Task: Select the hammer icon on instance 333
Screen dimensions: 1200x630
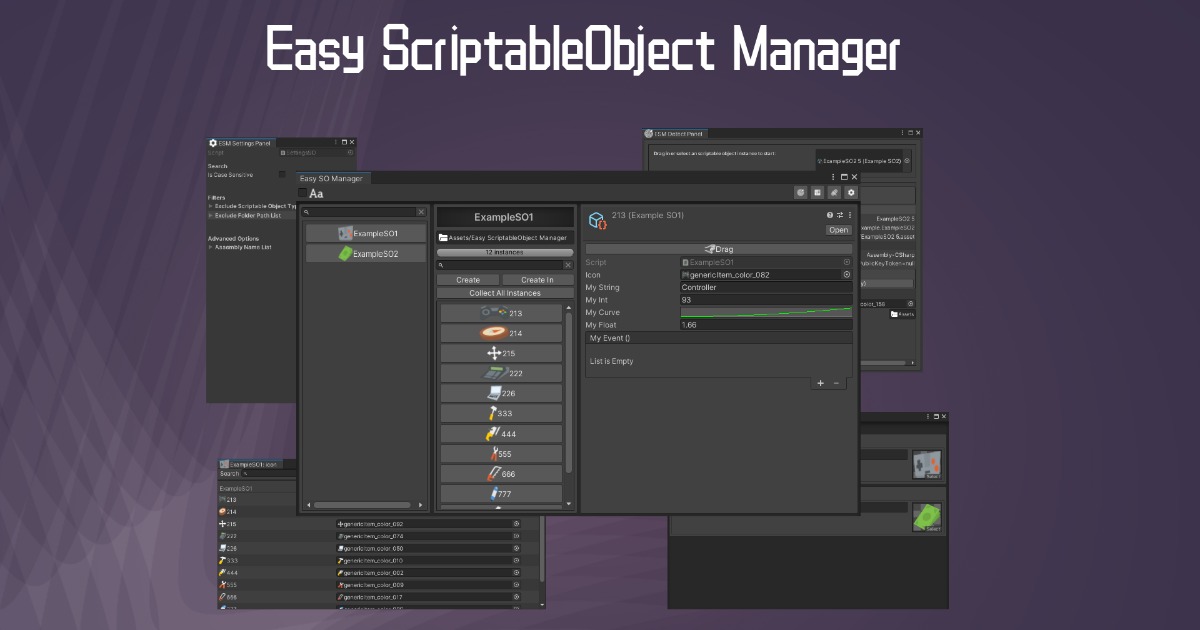Action: 491,412
